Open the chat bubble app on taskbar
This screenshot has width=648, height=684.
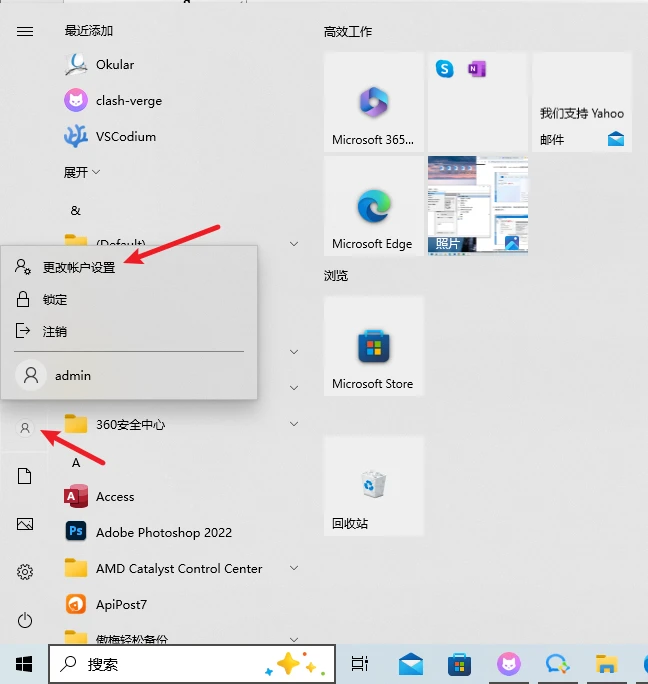click(x=557, y=664)
